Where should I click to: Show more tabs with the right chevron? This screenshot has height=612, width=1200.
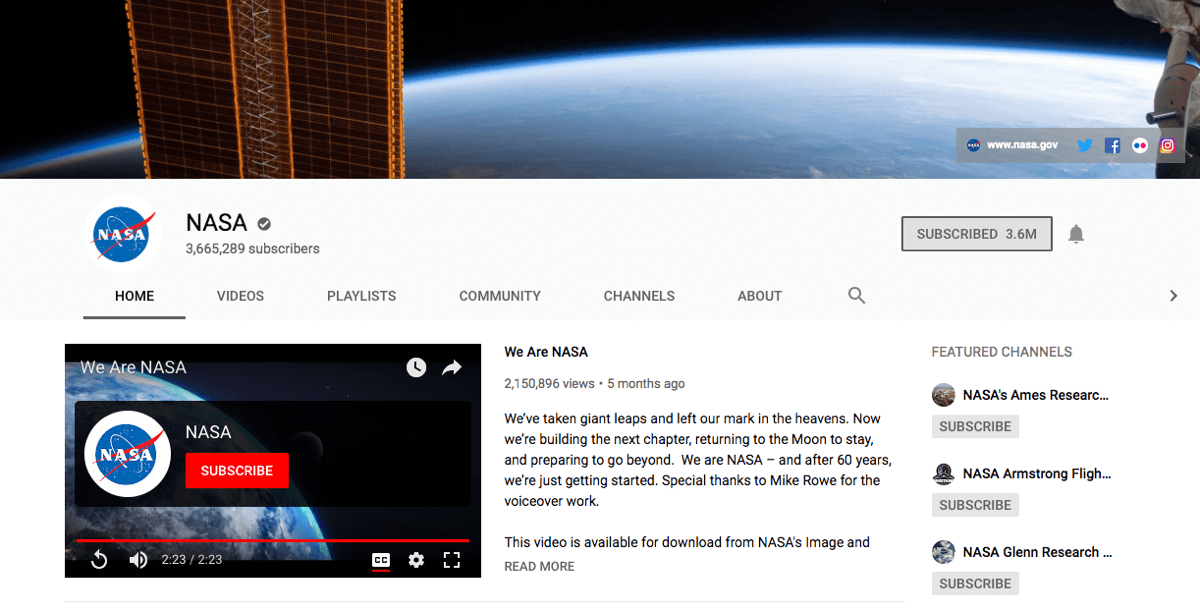click(1174, 296)
